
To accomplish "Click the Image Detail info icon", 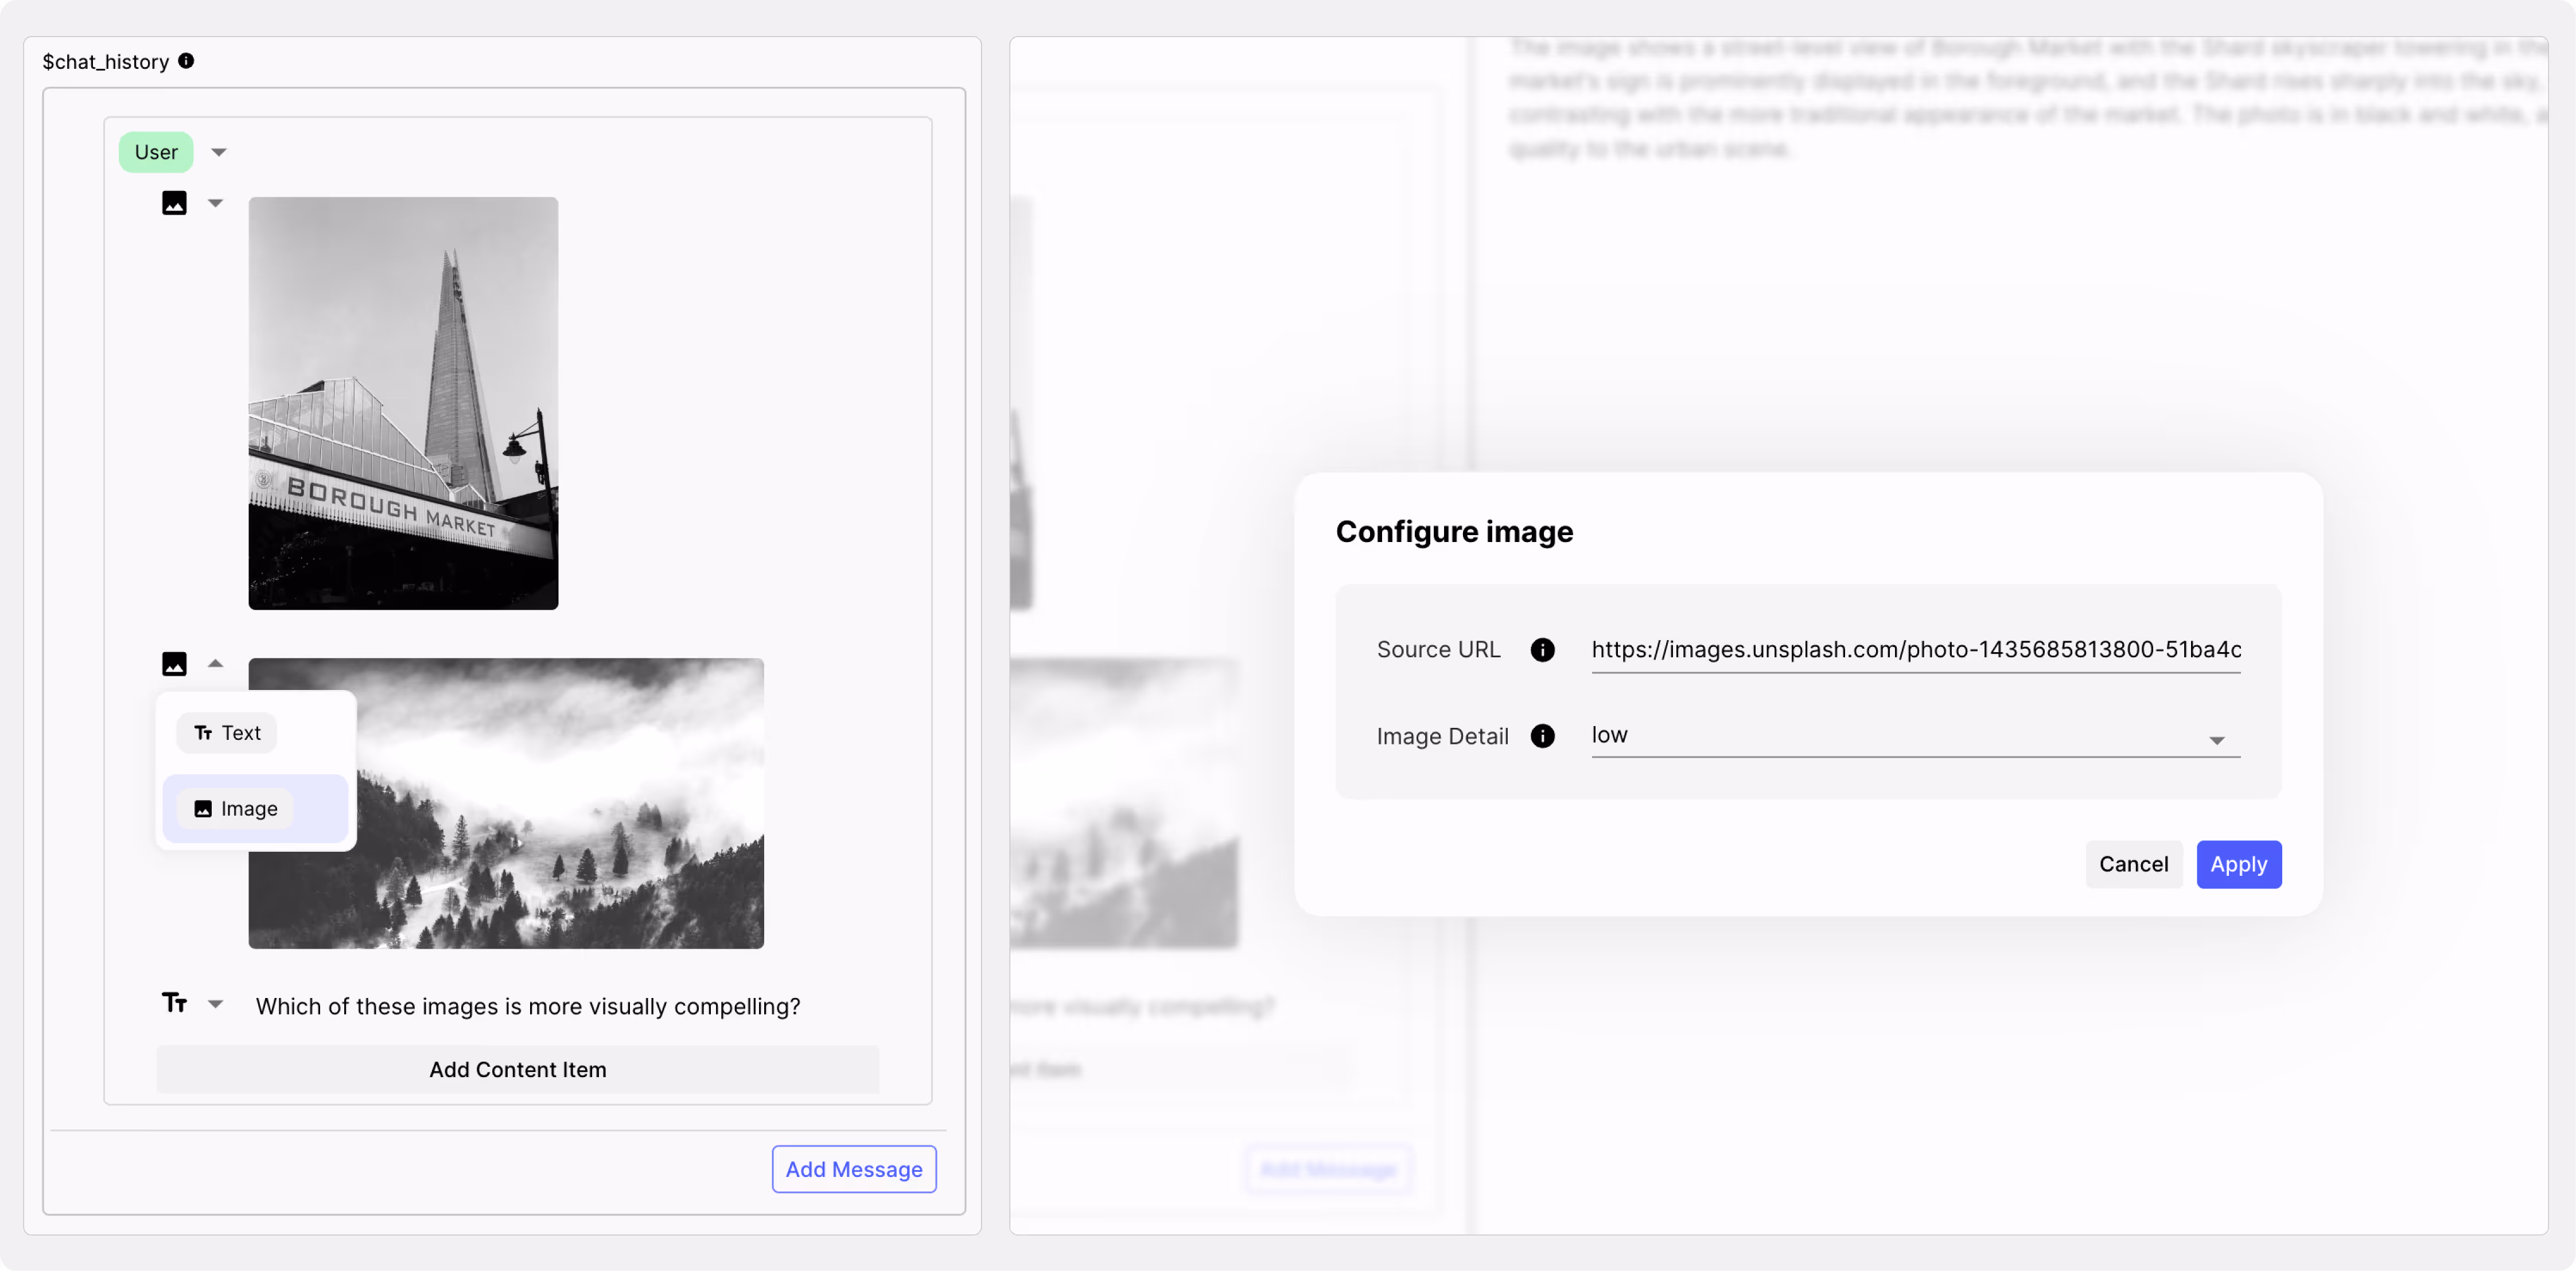I will point(1543,736).
